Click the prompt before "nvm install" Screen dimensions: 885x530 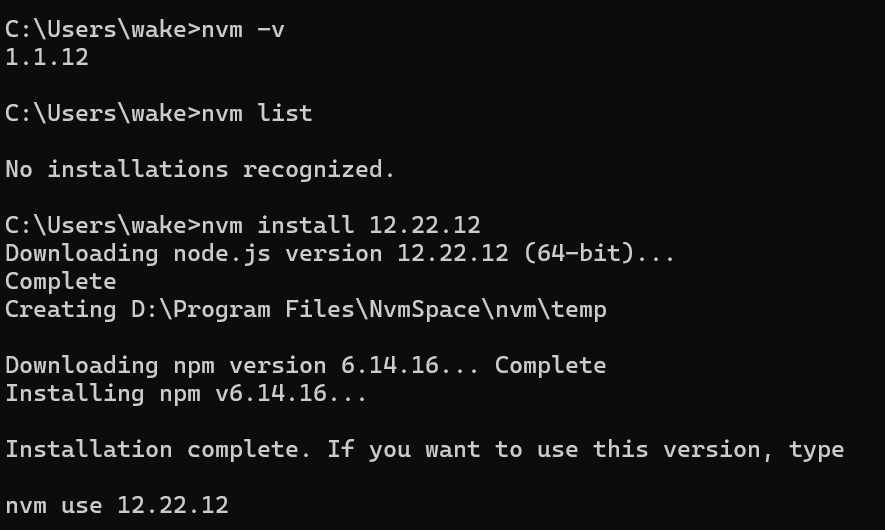[x=102, y=225]
